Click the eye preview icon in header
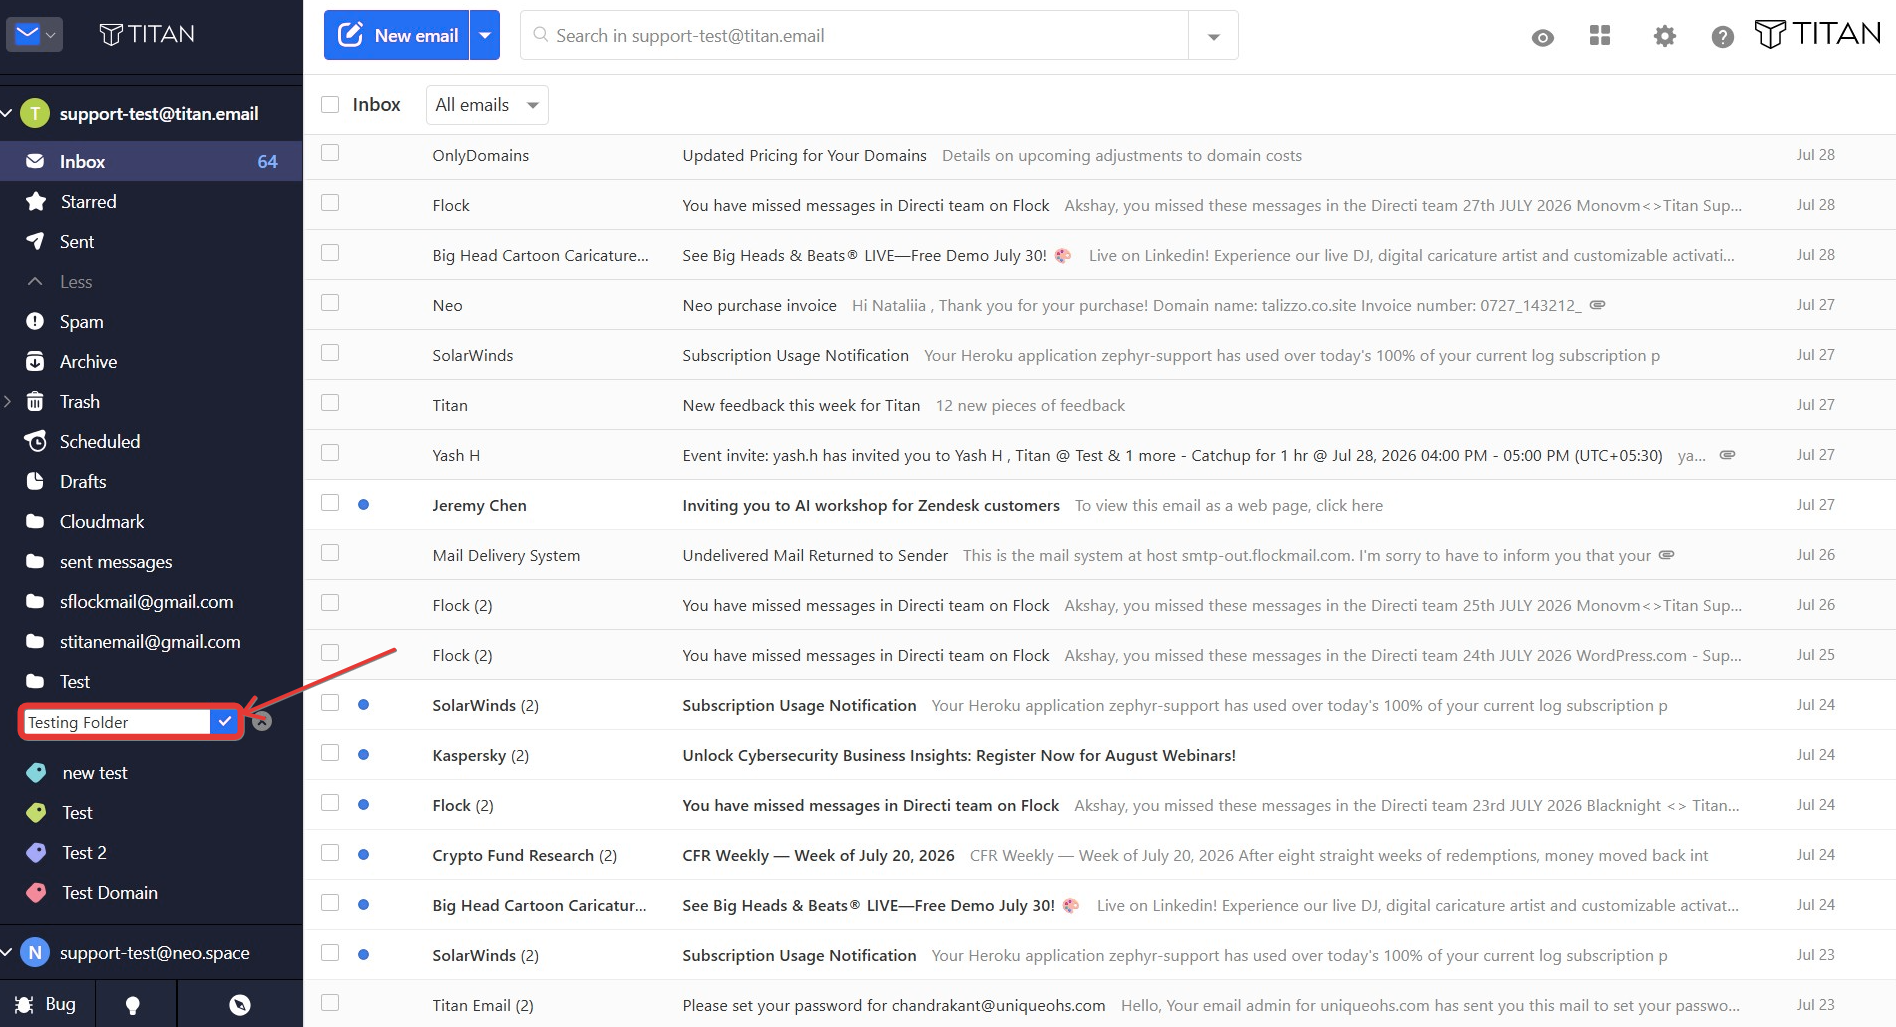This screenshot has height=1027, width=1896. [x=1542, y=37]
